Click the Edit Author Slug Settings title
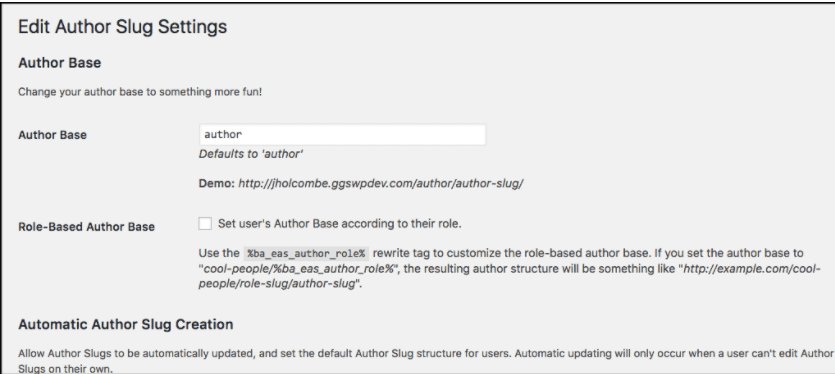 122,27
